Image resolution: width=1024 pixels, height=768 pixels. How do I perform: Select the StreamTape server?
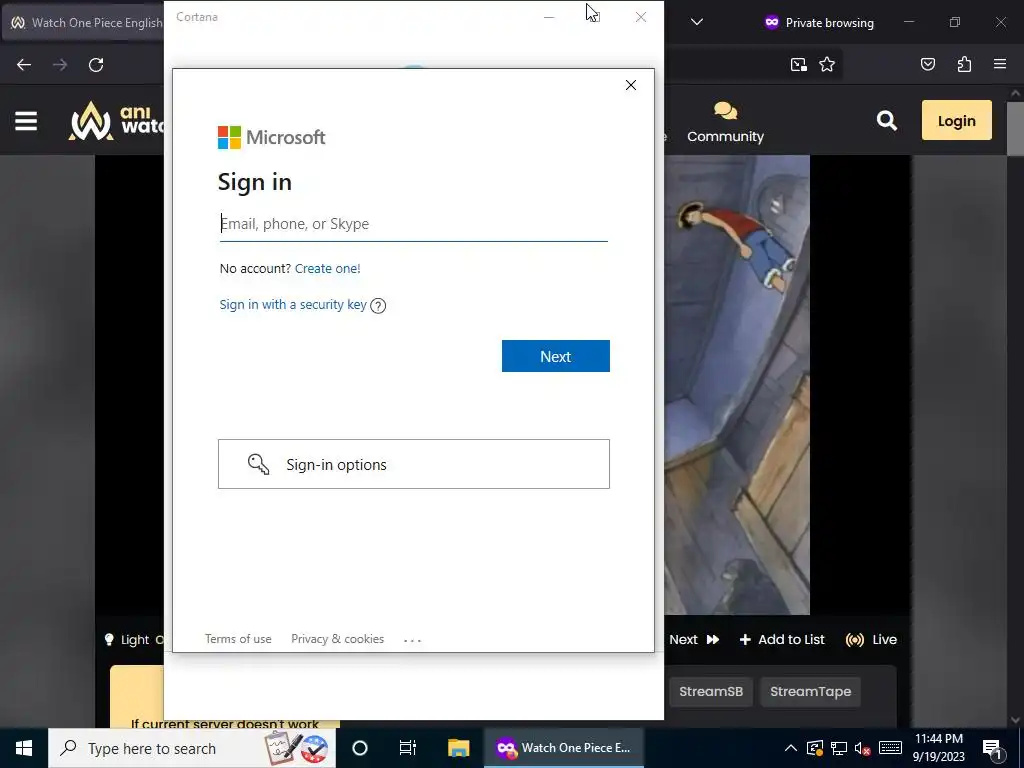[810, 692]
